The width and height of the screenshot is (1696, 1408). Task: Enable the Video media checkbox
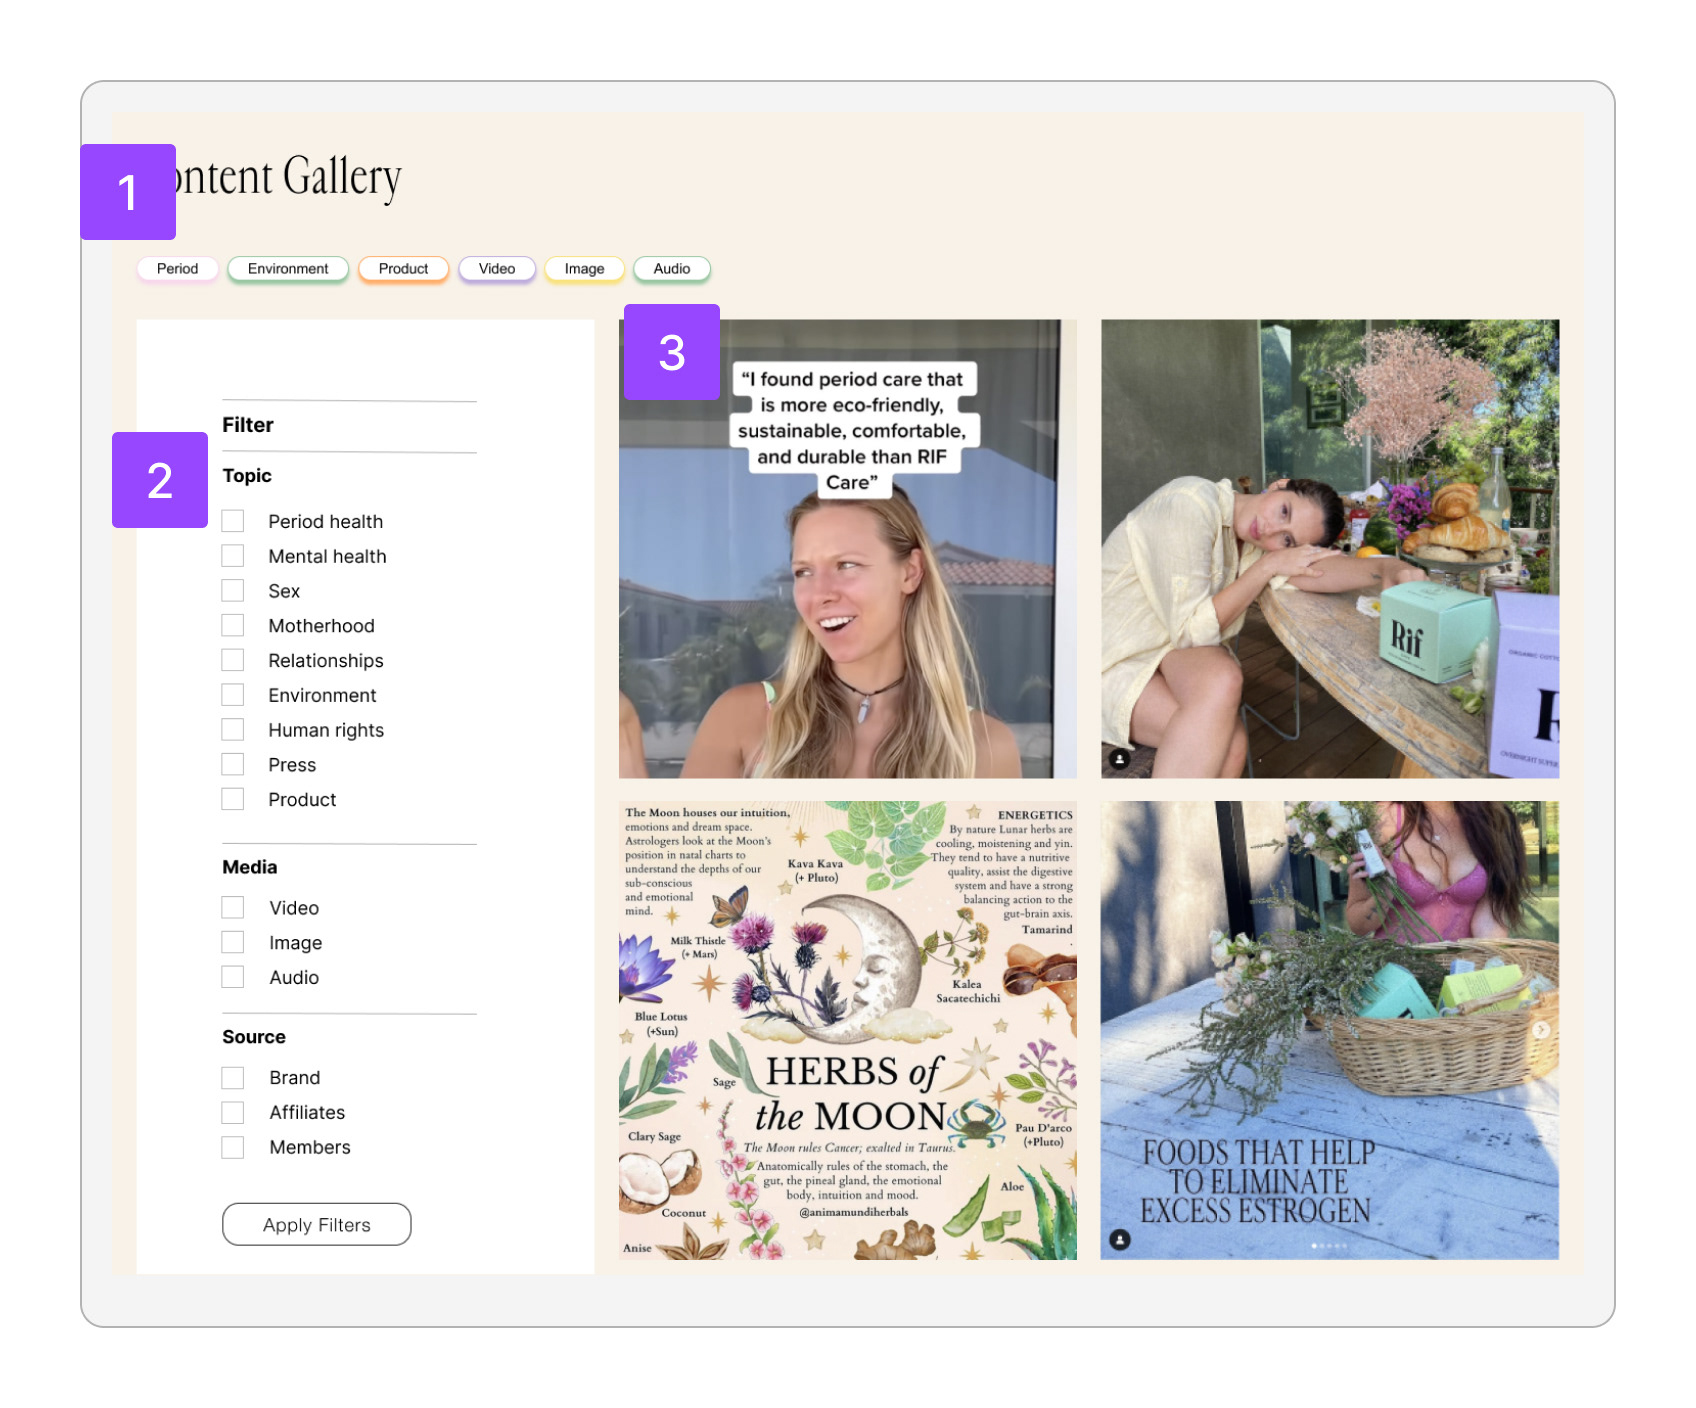coord(233,908)
